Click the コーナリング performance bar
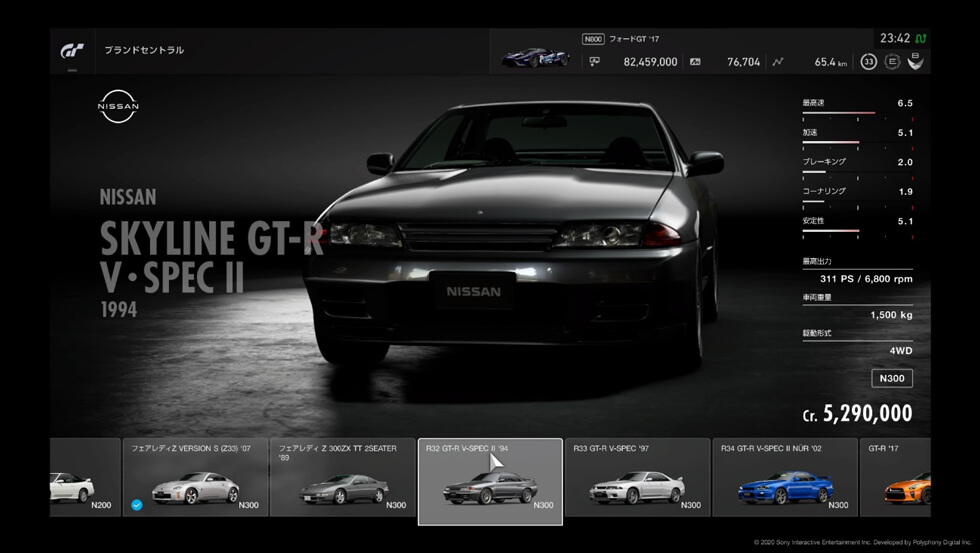 coord(858,201)
